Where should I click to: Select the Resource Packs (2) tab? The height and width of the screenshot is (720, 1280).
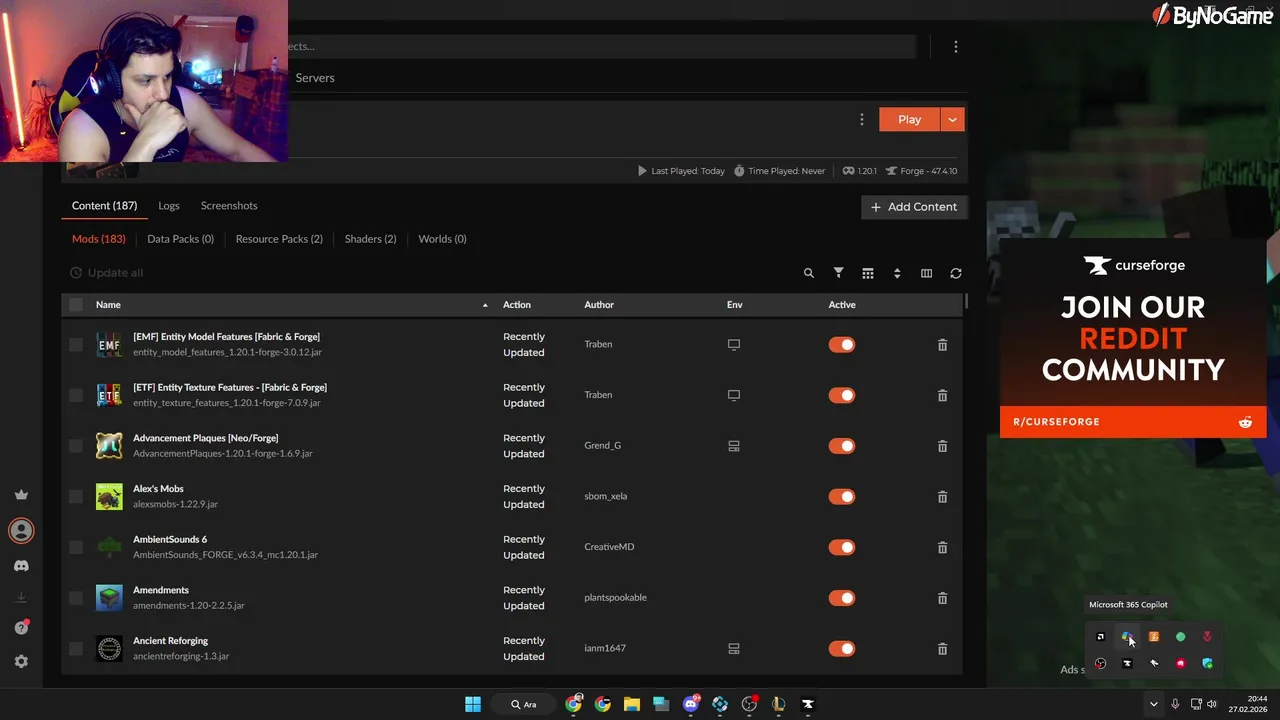coord(279,239)
